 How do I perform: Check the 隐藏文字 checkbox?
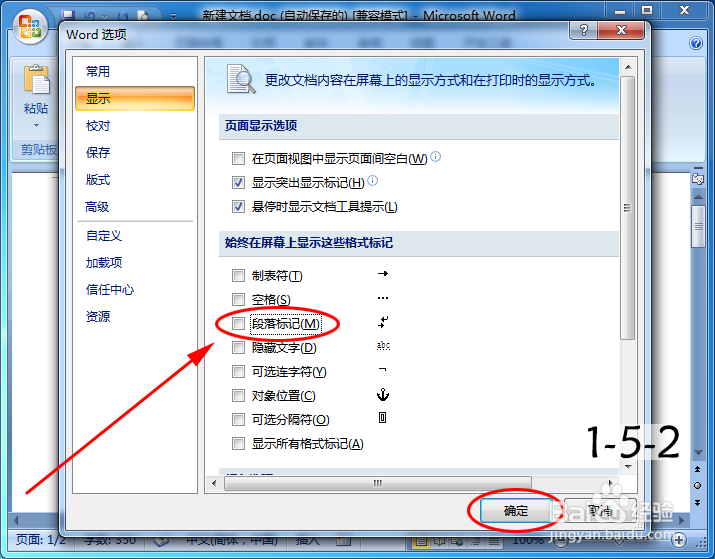(x=238, y=348)
